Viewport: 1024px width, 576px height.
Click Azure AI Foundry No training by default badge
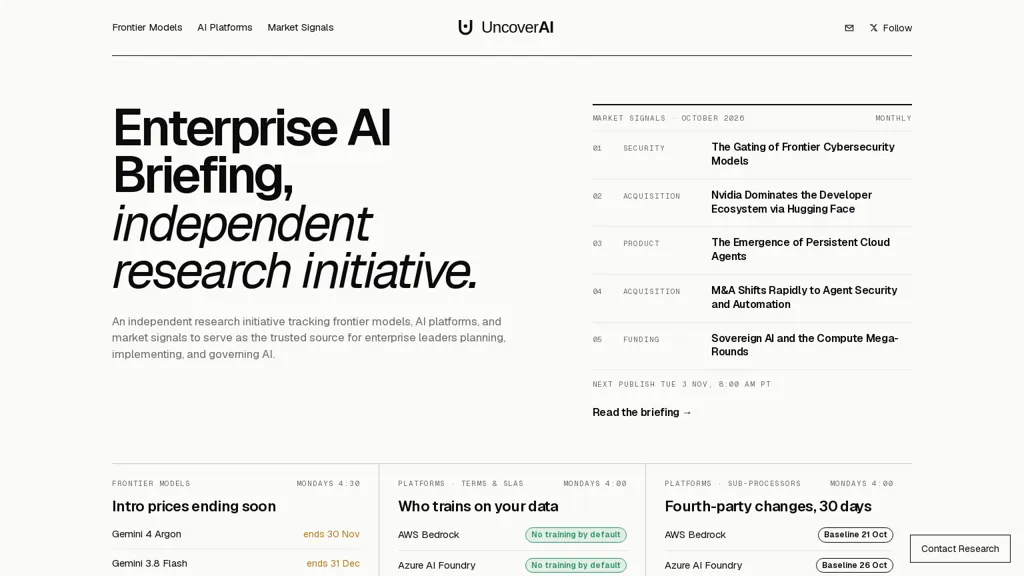tap(575, 565)
